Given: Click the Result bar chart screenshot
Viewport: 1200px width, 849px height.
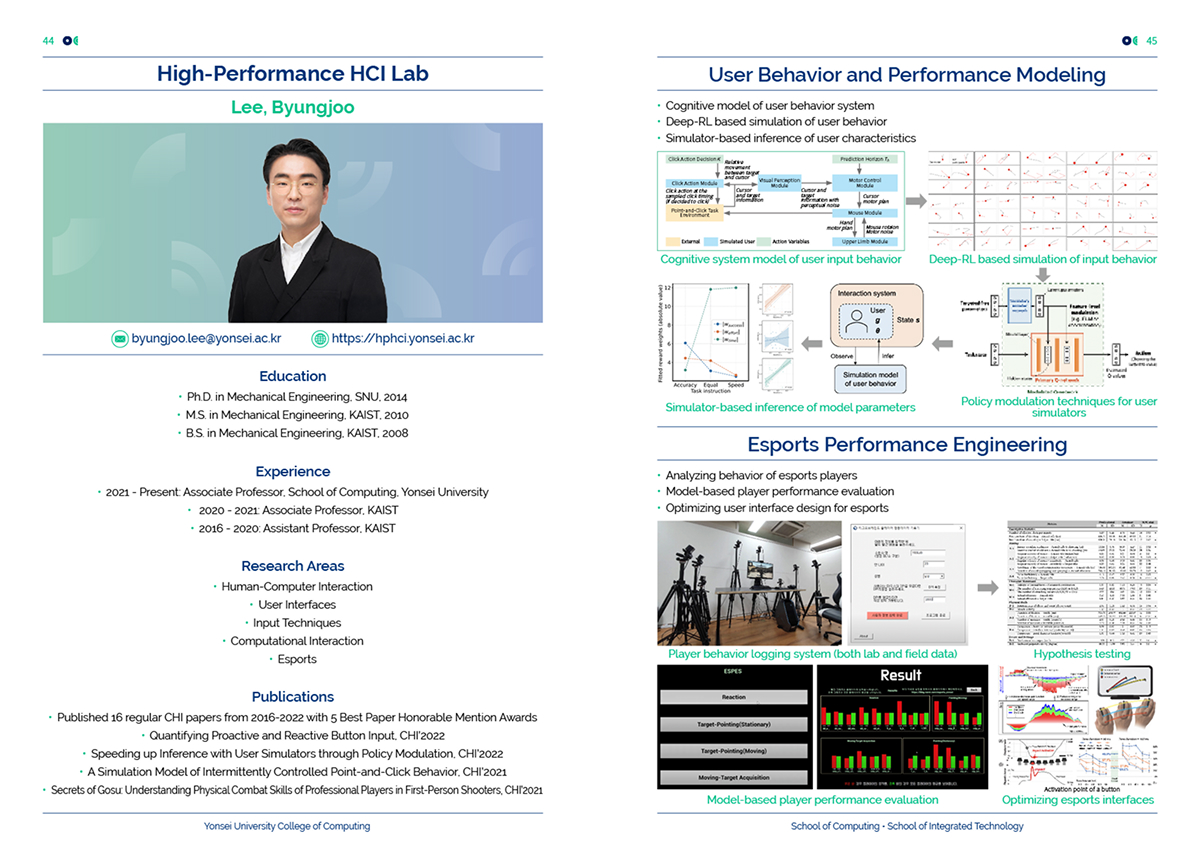Looking at the screenshot, I should point(902,727).
